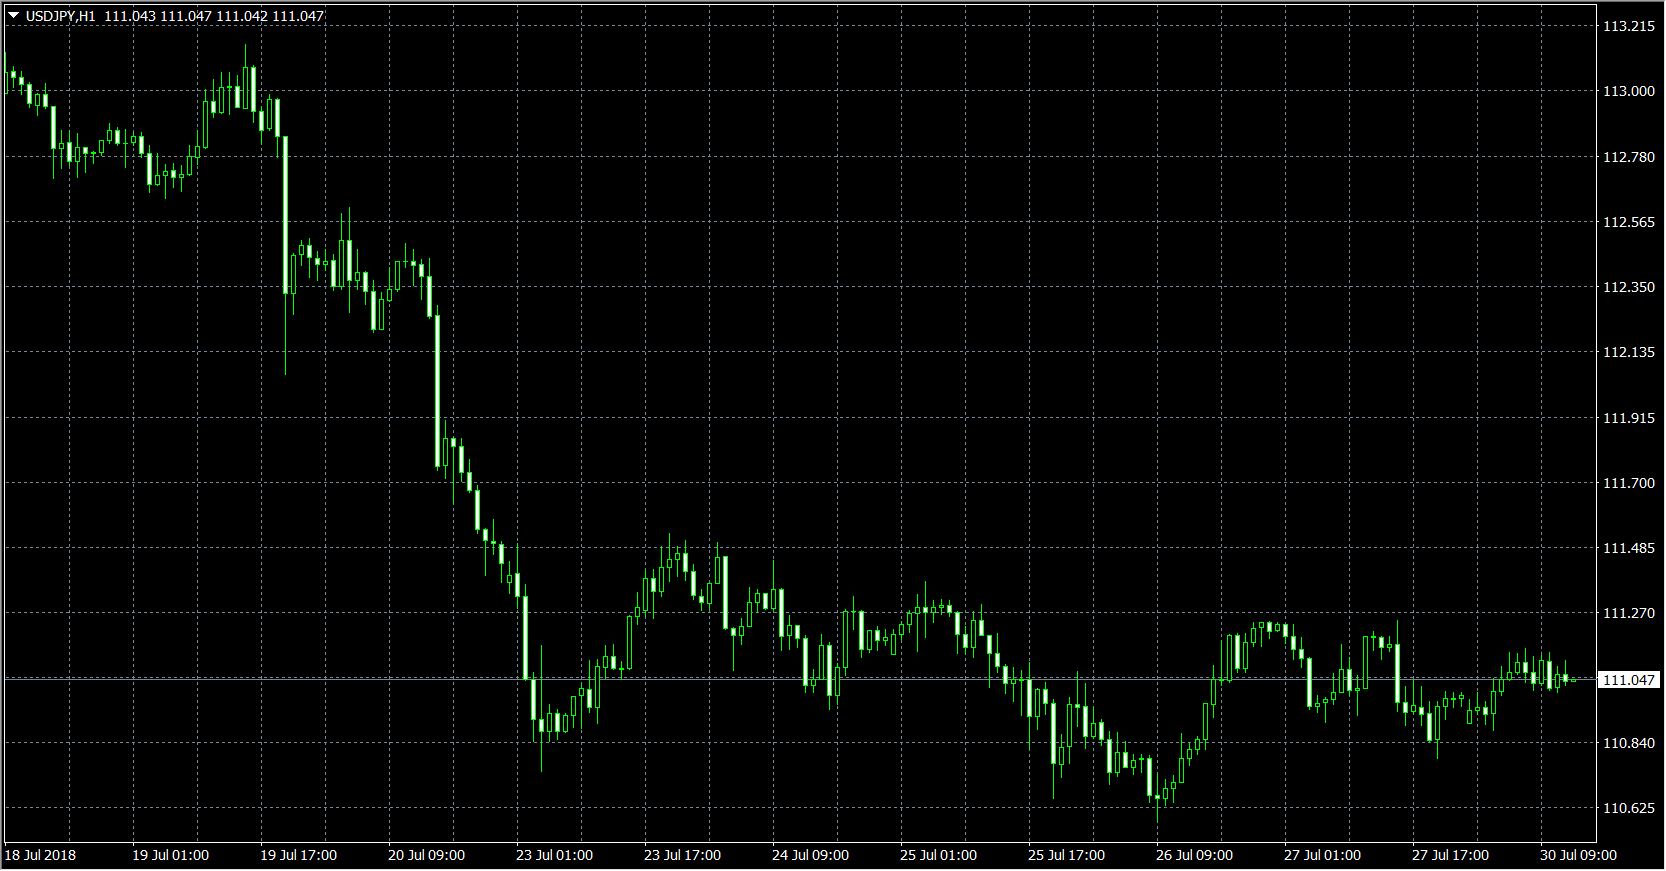Click the 18 Jul 2018 date label
This screenshot has width=1666, height=871.
(x=40, y=855)
